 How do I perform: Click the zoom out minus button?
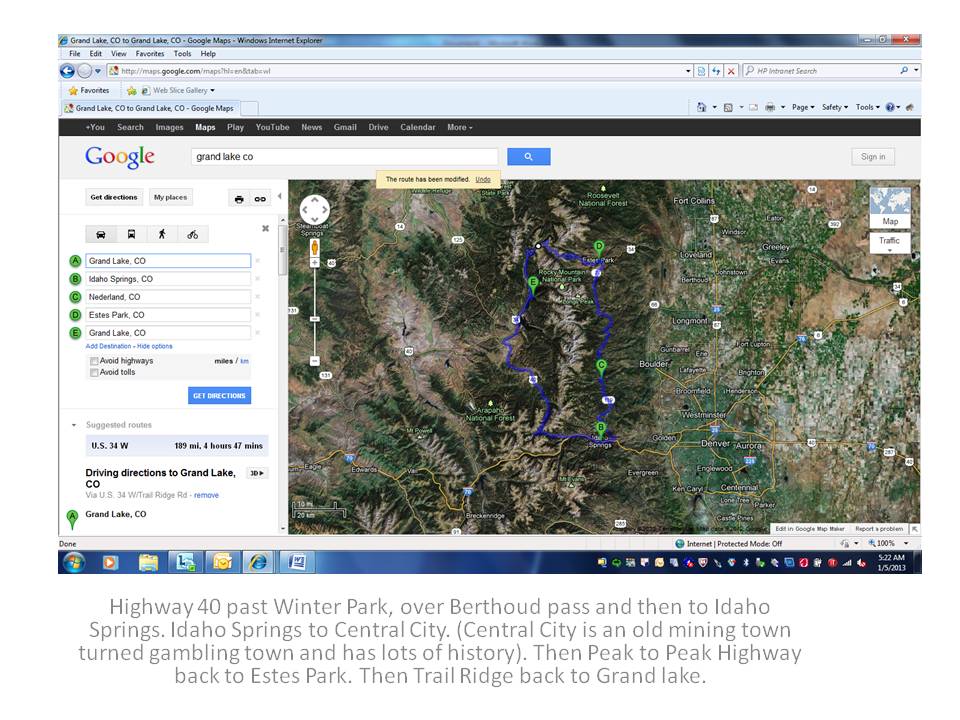point(315,361)
